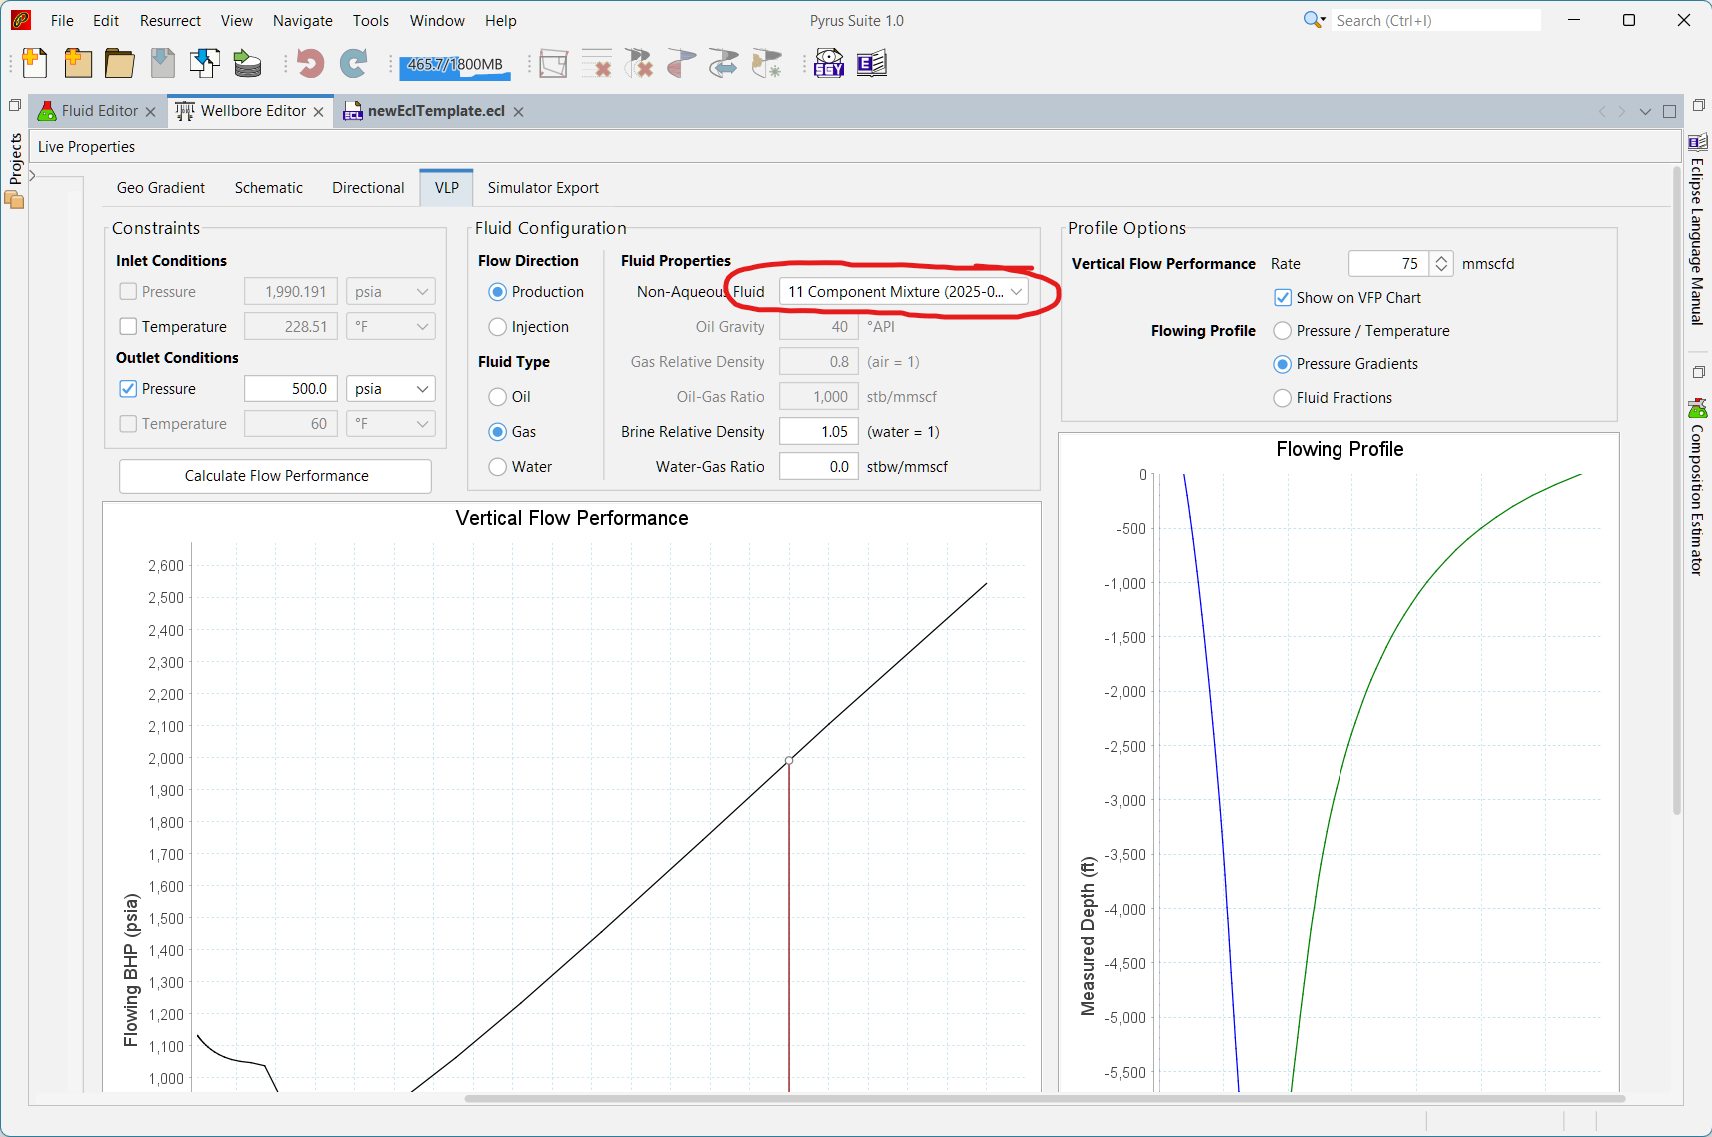Viewport: 1712px width, 1137px height.
Task: Click the memory usage bar
Action: pyautogui.click(x=455, y=65)
